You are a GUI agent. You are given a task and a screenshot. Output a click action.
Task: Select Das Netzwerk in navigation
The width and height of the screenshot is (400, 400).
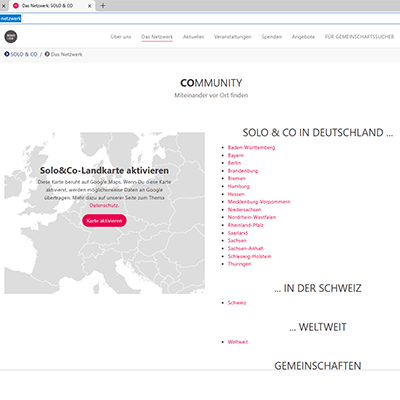point(157,37)
